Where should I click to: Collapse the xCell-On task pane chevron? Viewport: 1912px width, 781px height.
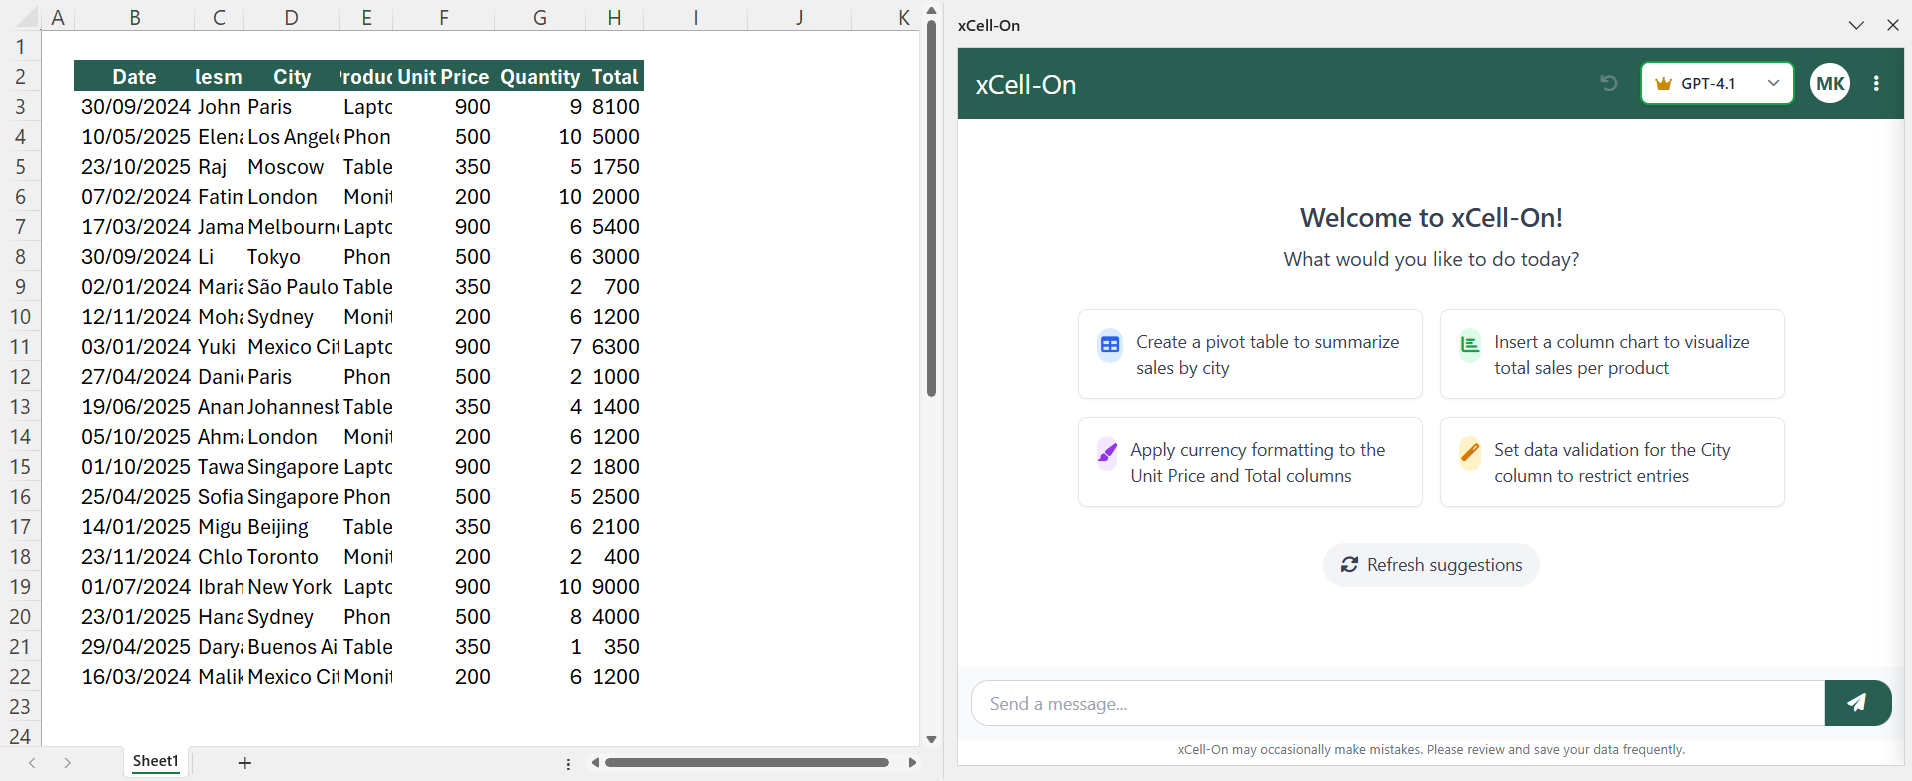pyautogui.click(x=1856, y=25)
